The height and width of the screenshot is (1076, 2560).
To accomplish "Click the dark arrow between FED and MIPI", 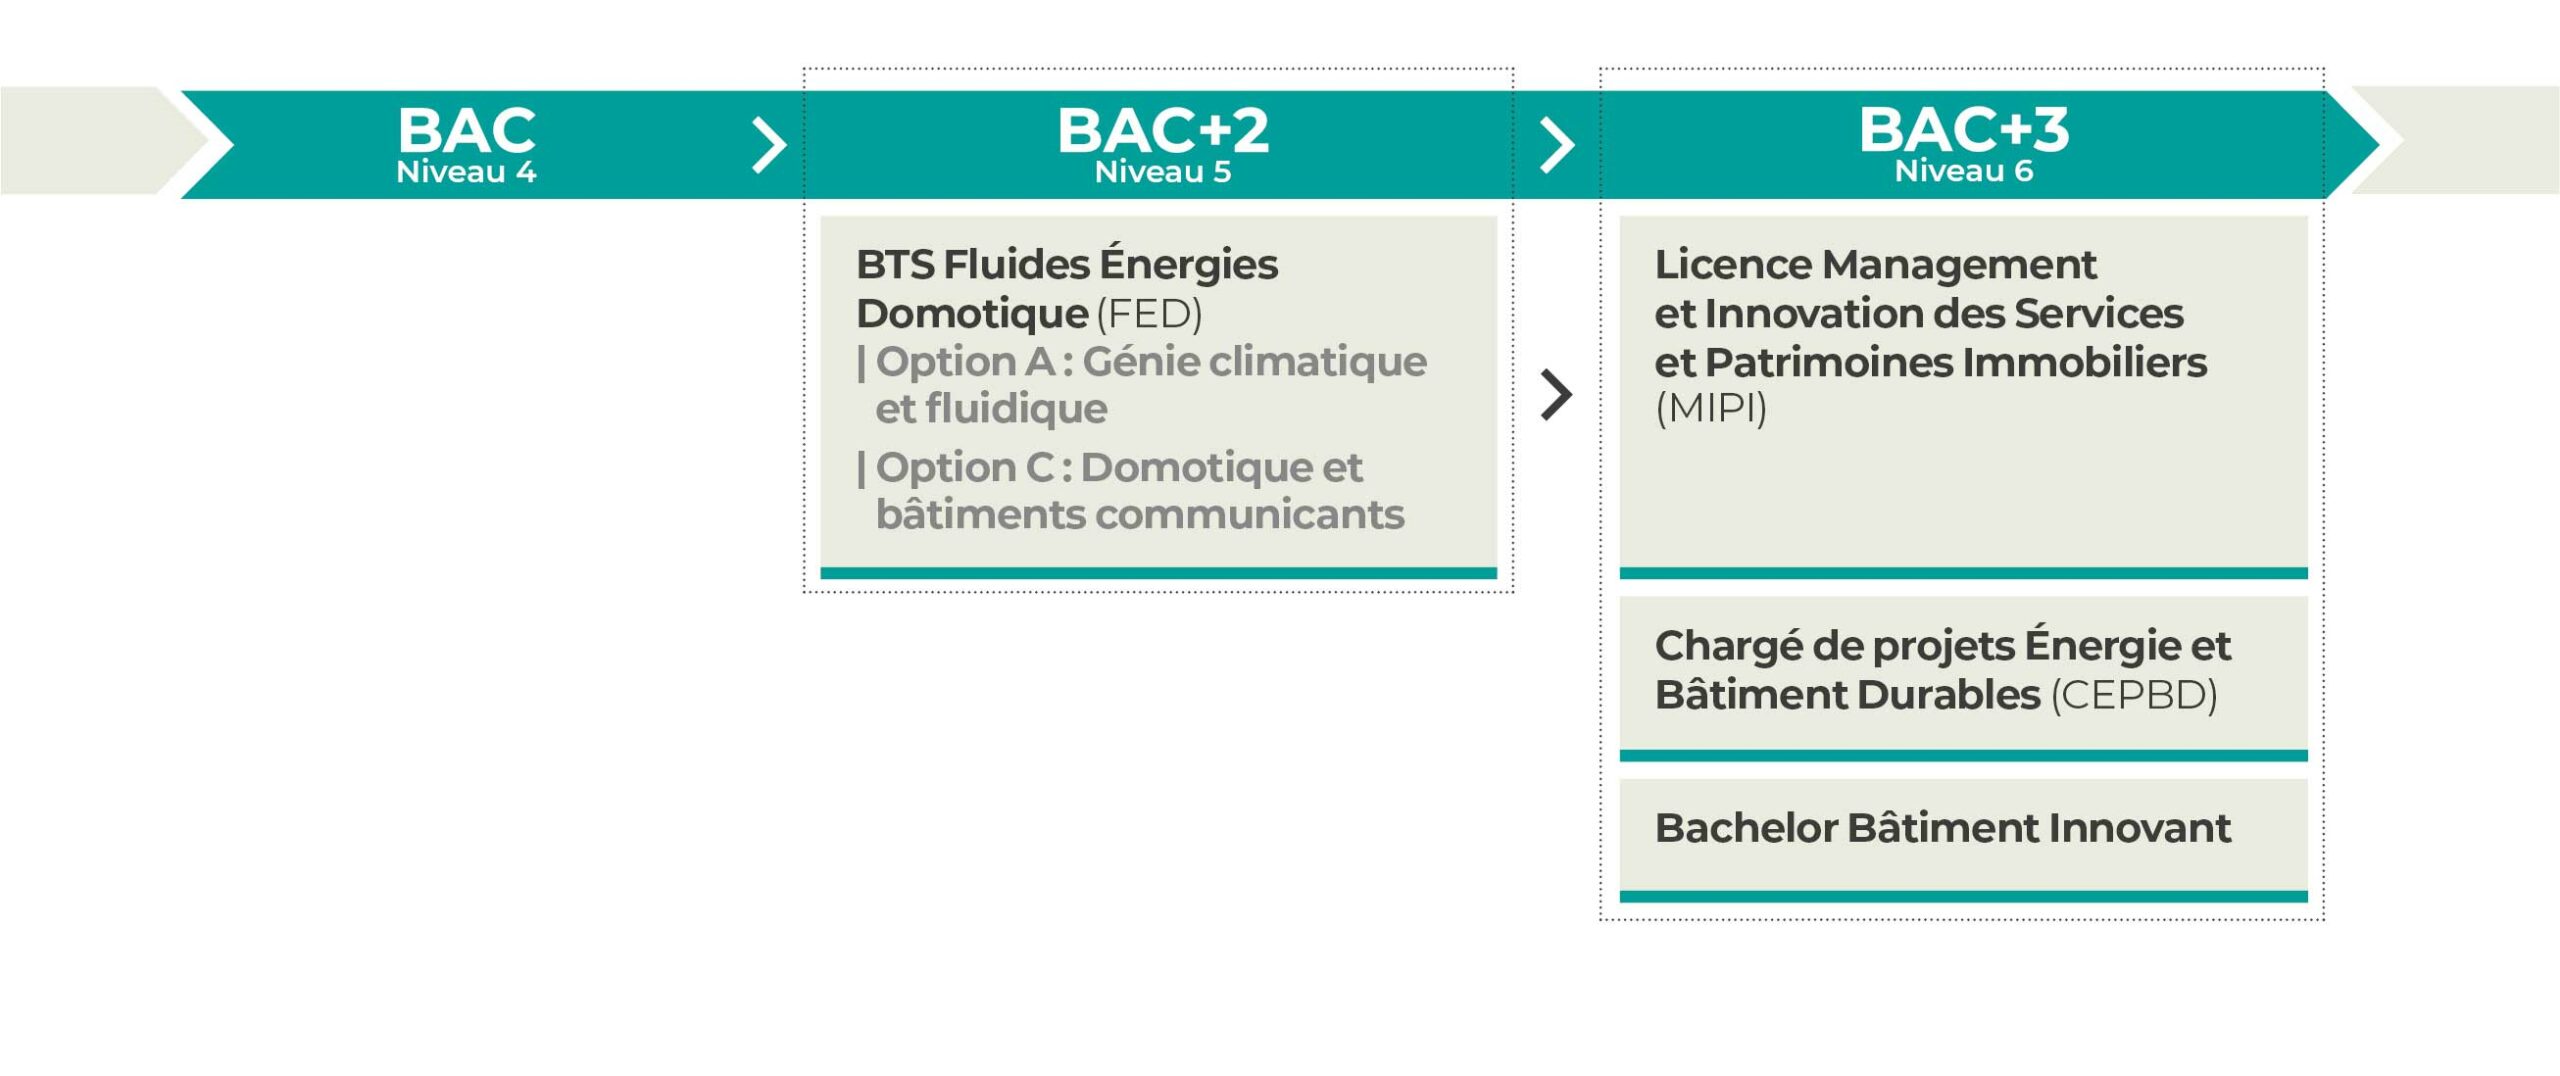I will pos(1557,395).
